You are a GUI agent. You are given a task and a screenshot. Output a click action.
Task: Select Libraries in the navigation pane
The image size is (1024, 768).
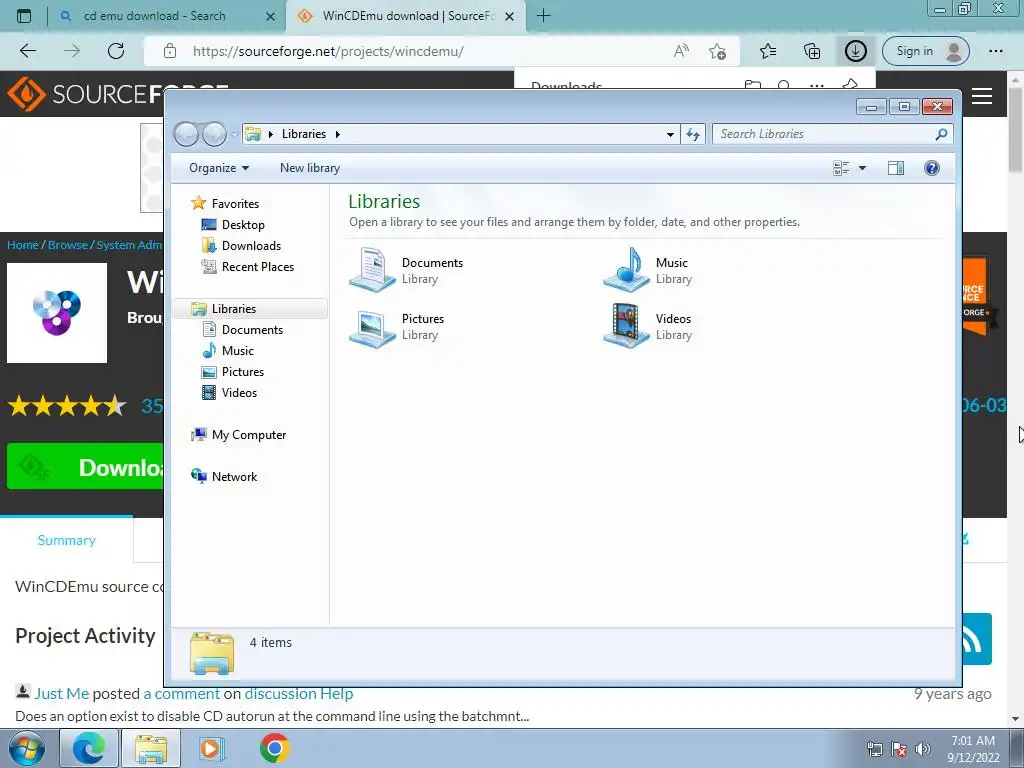[233, 309]
